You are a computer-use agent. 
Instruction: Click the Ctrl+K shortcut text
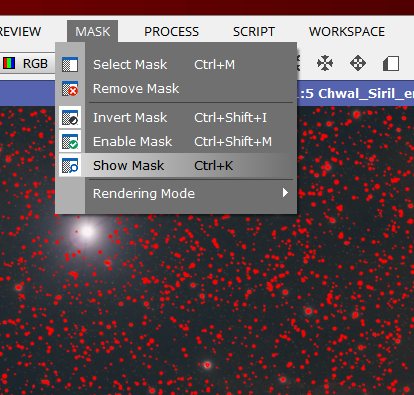214,166
